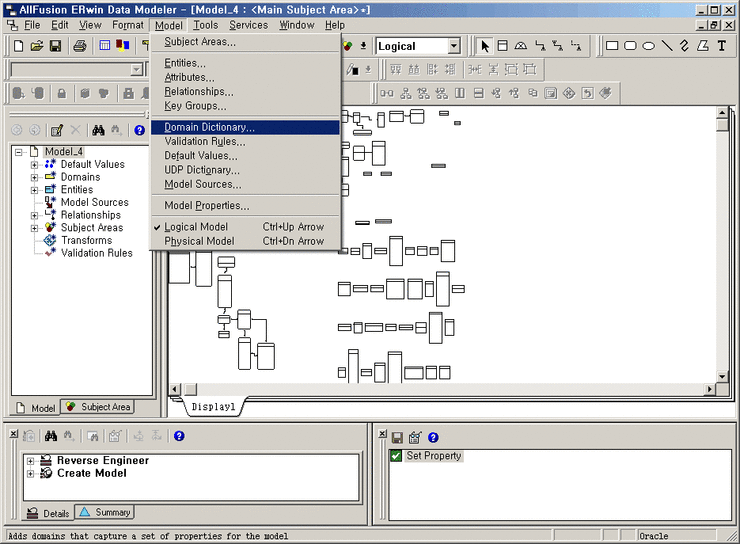740x544 pixels.
Task: Select the Entity tool in toolbox
Action: [502, 46]
